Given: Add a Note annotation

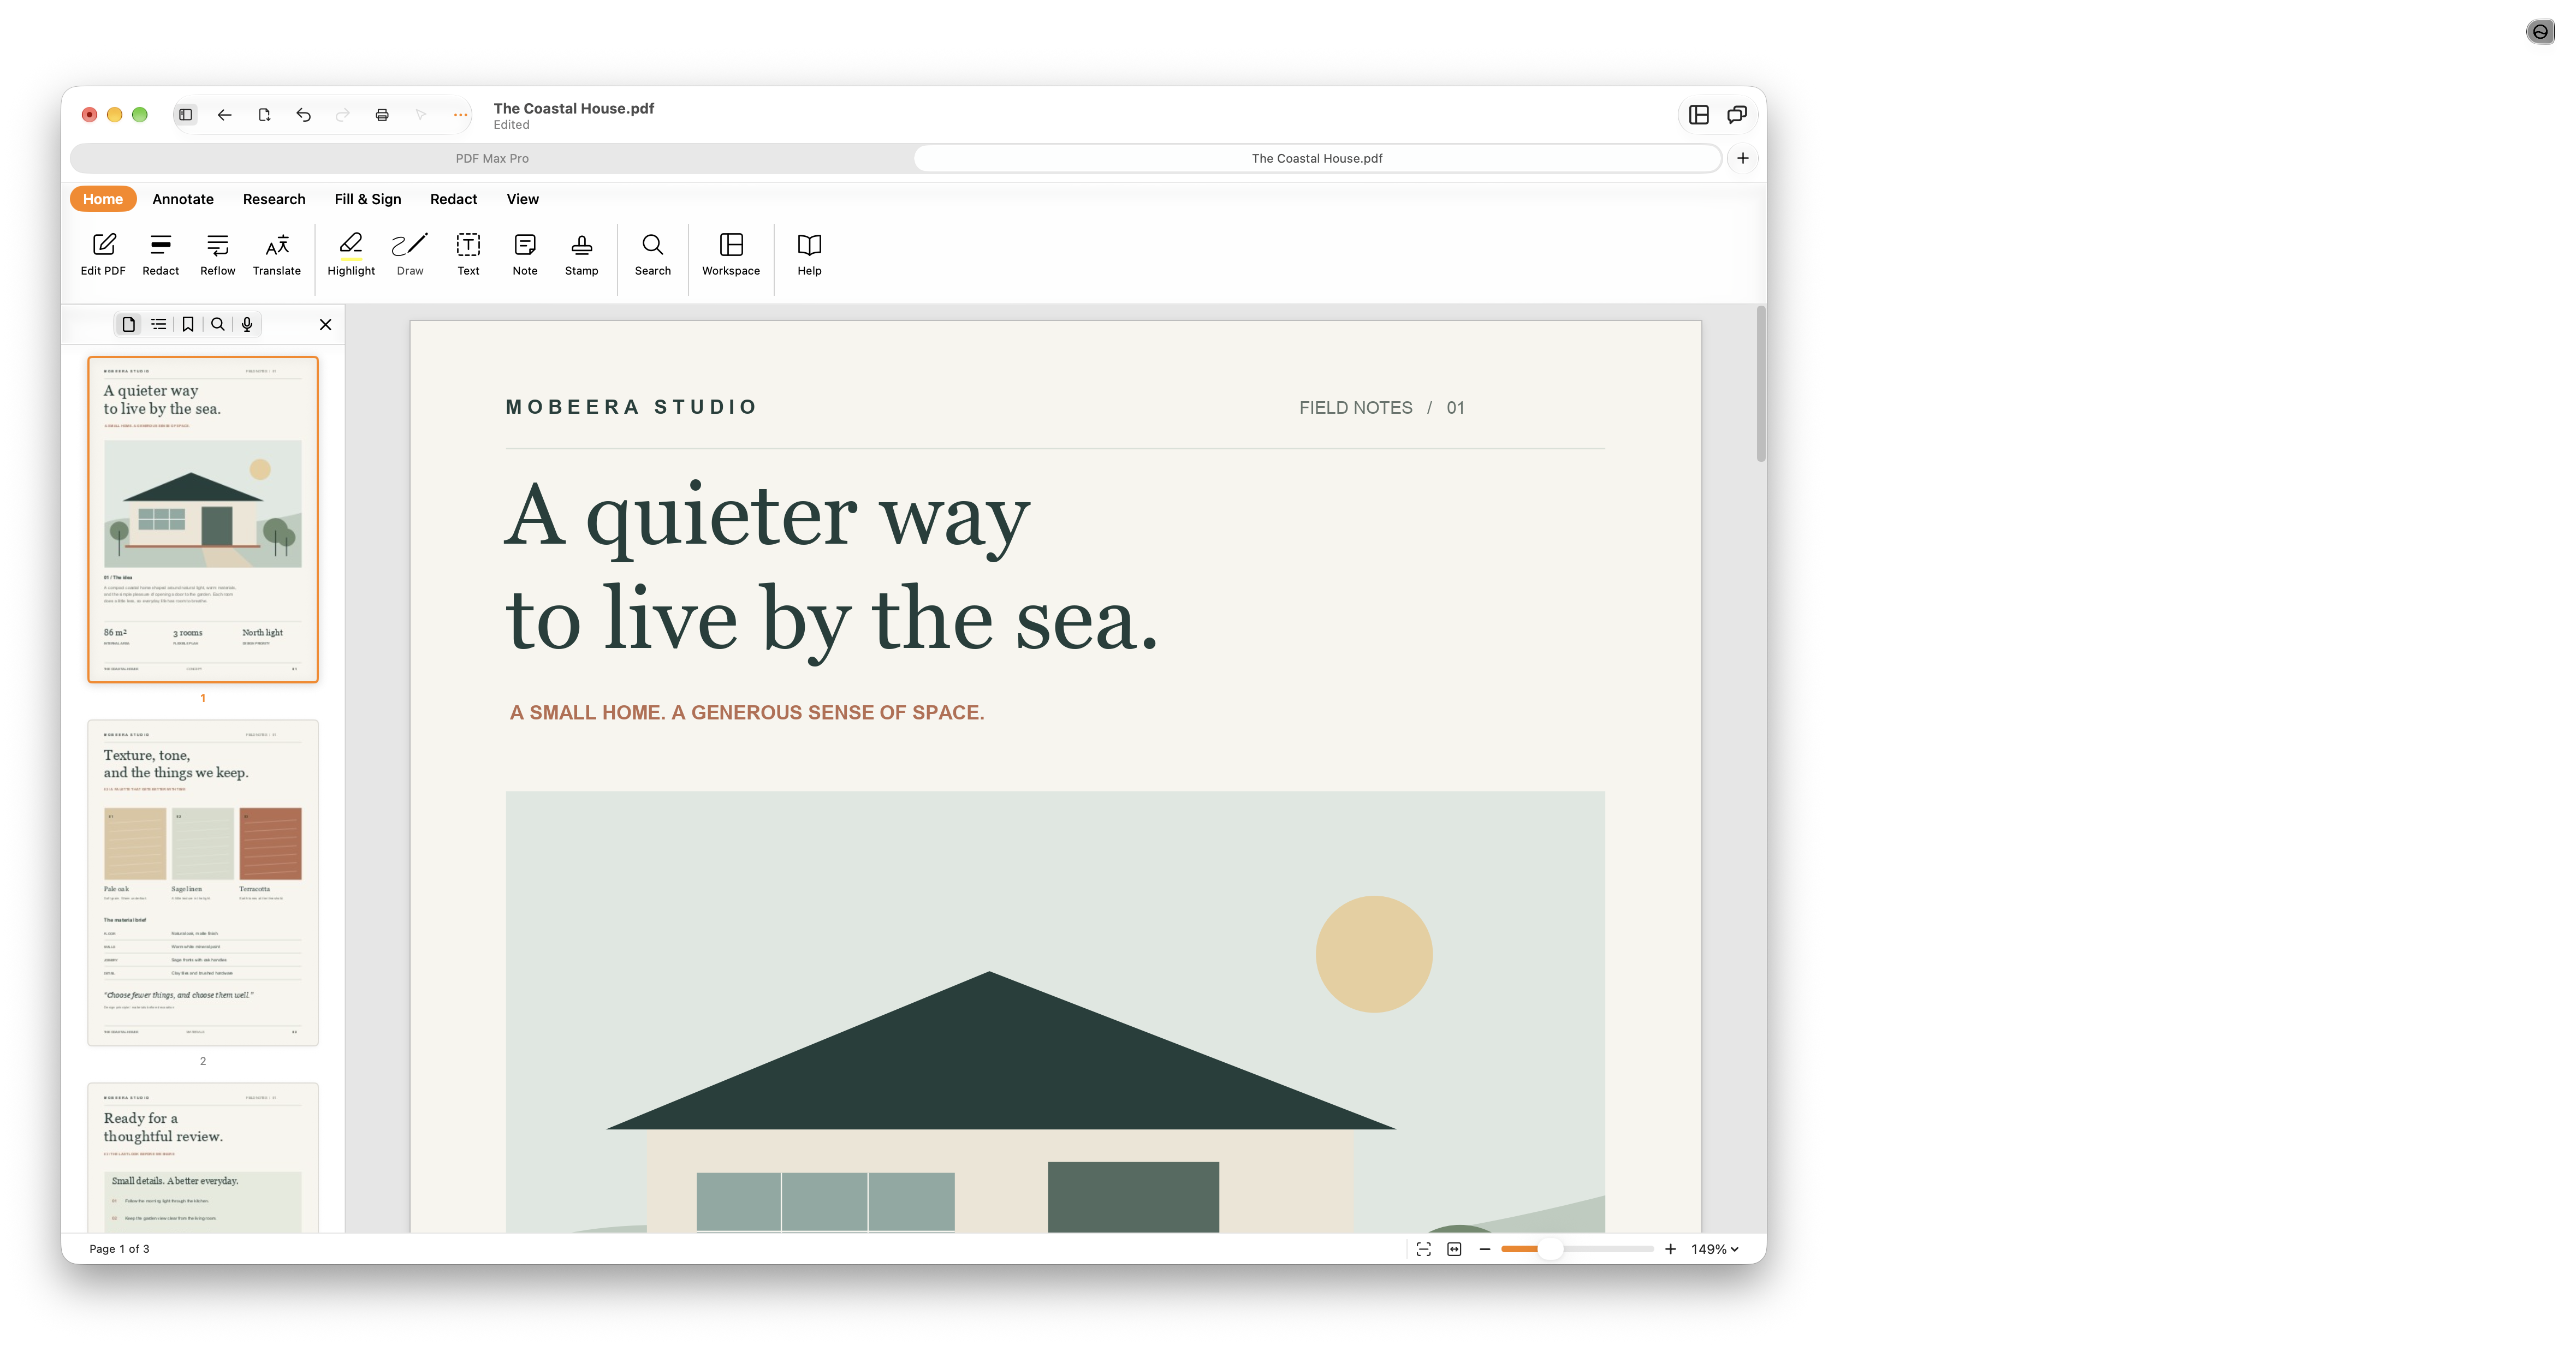Looking at the screenshot, I should click(x=525, y=255).
